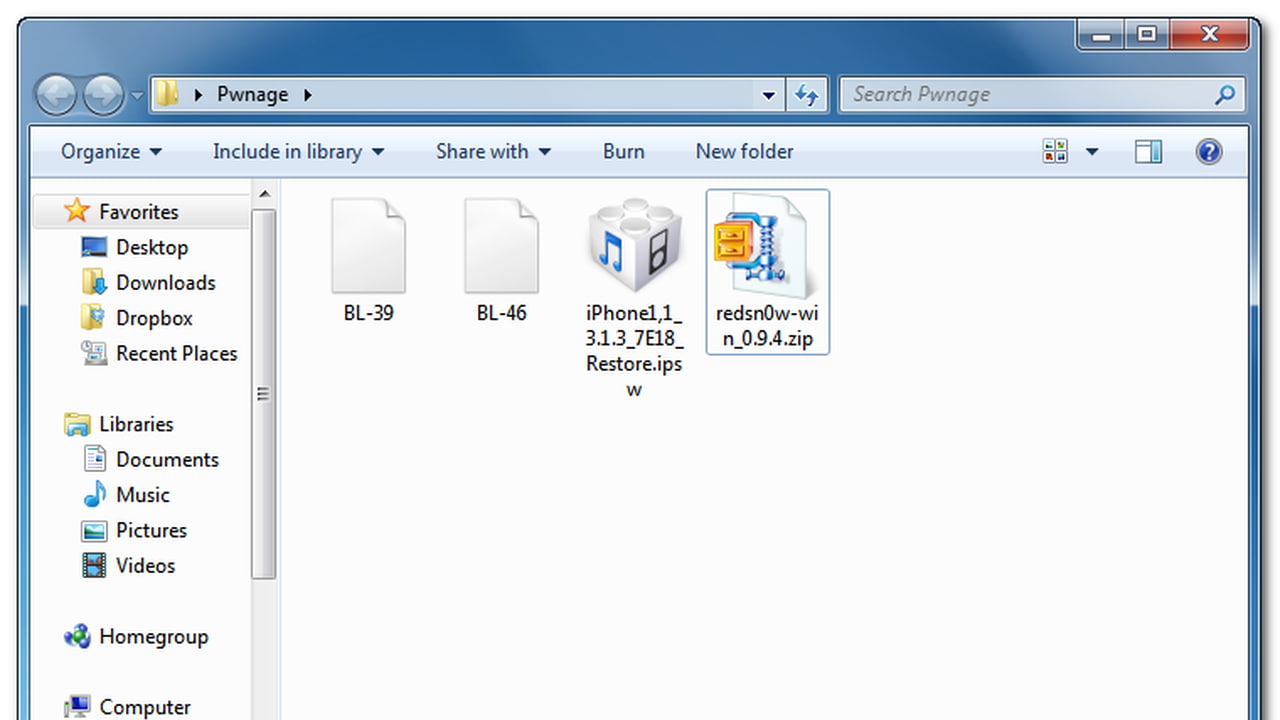Click the Homegroup icon
Viewport: 1280px width, 720px height.
(x=77, y=636)
